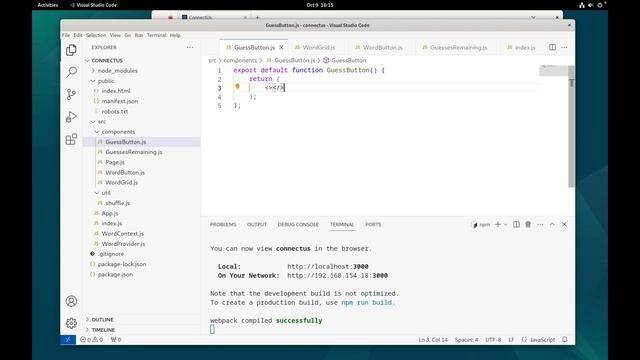Viewport: 640px width, 360px height.
Task: Click the minimap code preview
Action: click(553, 70)
